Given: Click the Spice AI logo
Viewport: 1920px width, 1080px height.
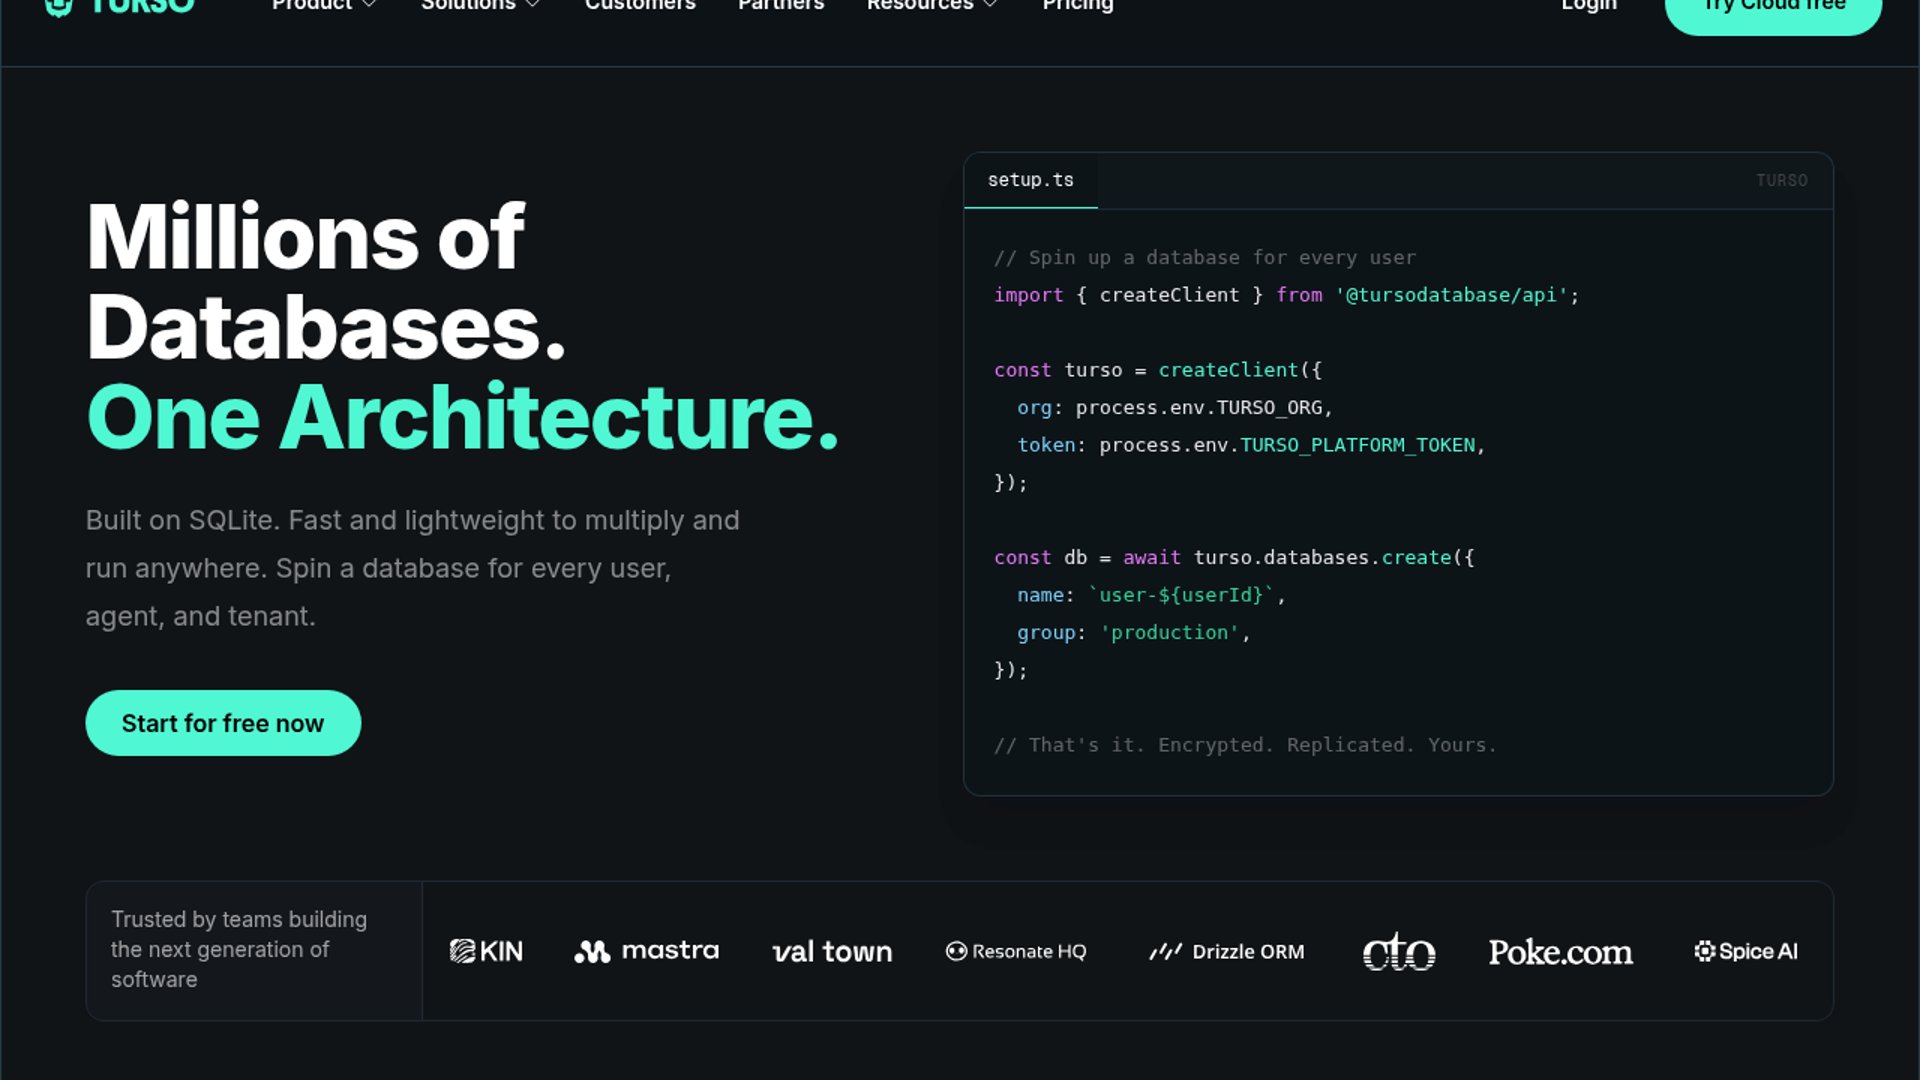Looking at the screenshot, I should (1746, 951).
